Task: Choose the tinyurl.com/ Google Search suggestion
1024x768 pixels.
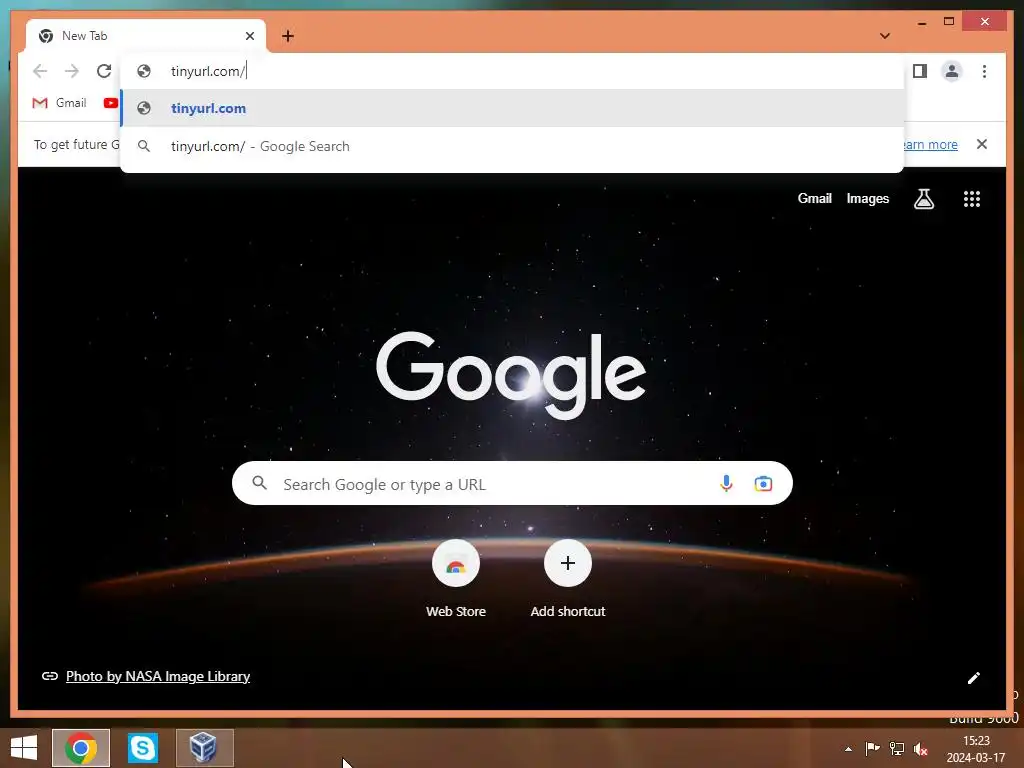Action: (513, 146)
